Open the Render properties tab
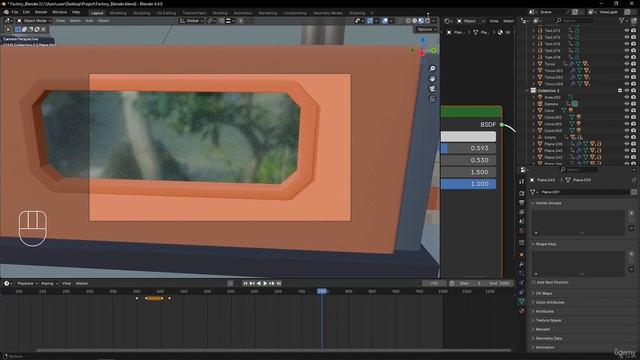This screenshot has width=640, height=360. (522, 193)
